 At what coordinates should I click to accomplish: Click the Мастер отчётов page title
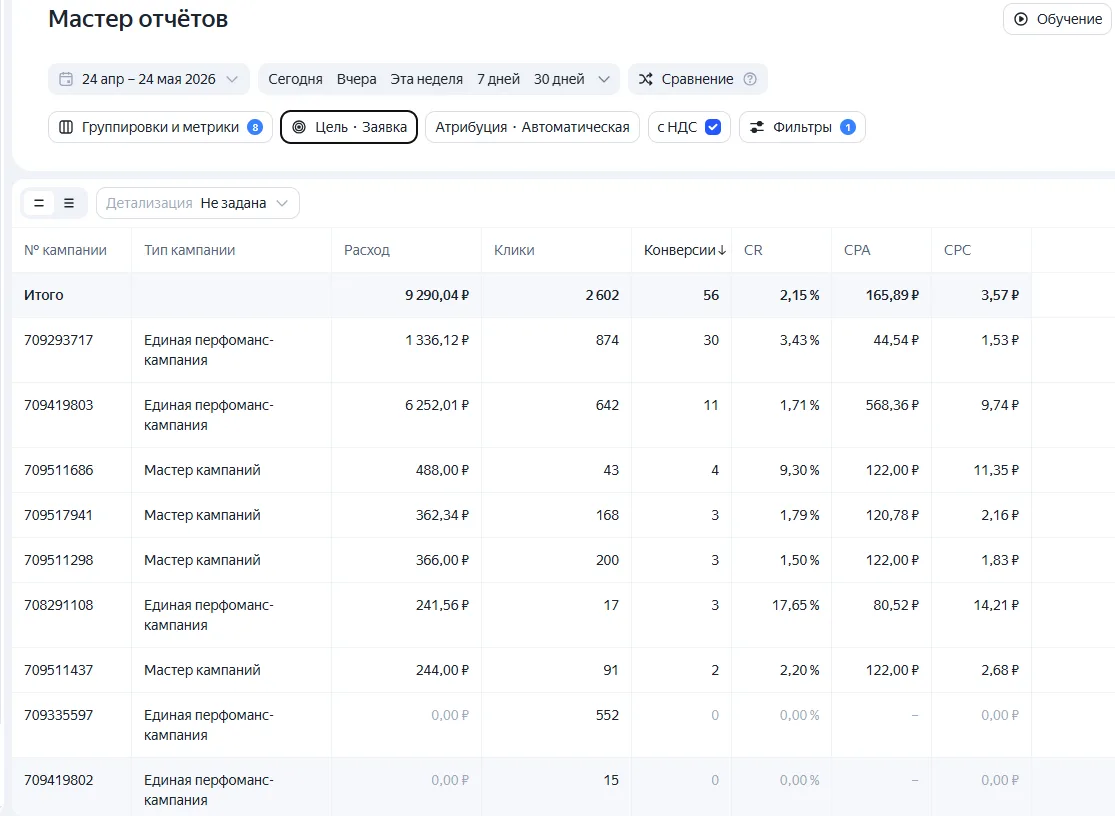point(138,19)
